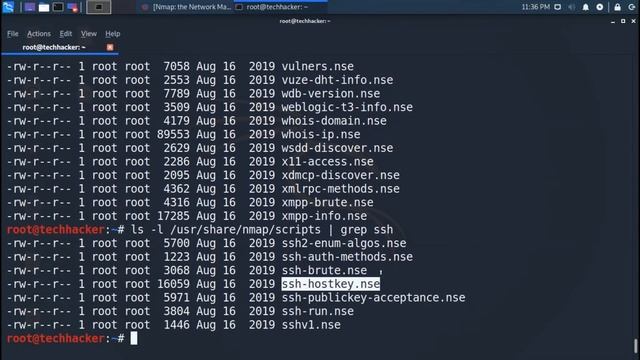Click xdmcp-discover.nse filename

(340, 175)
